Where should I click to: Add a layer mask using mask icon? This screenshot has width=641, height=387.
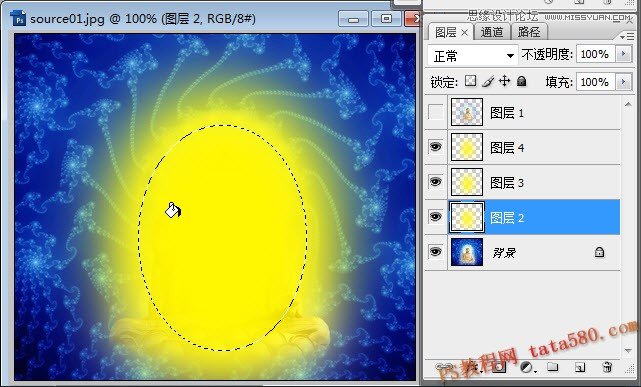[498, 367]
